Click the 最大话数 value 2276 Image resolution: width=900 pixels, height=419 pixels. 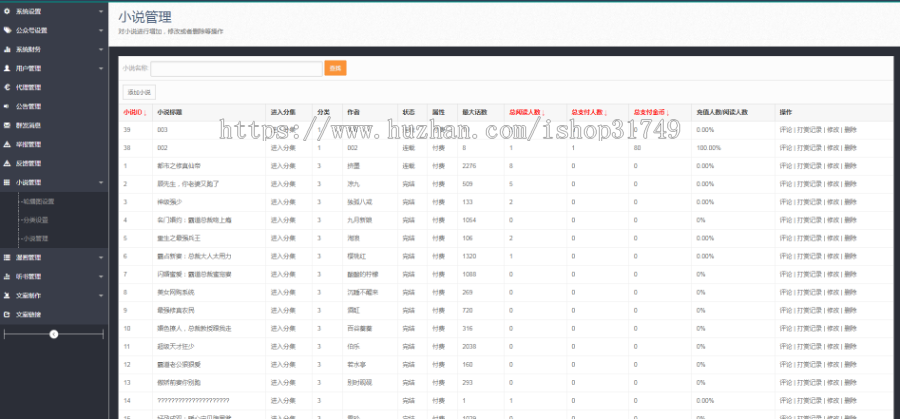coord(470,166)
